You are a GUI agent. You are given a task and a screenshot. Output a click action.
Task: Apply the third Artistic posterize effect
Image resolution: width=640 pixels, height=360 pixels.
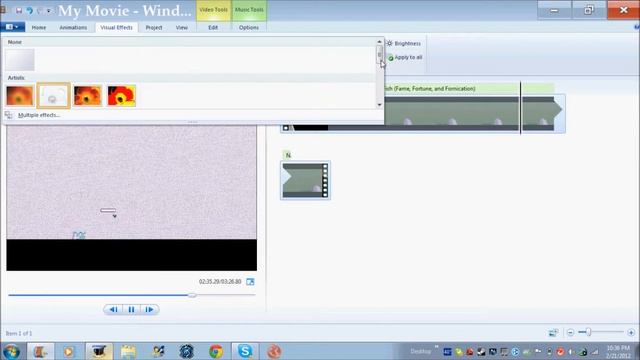pos(88,96)
